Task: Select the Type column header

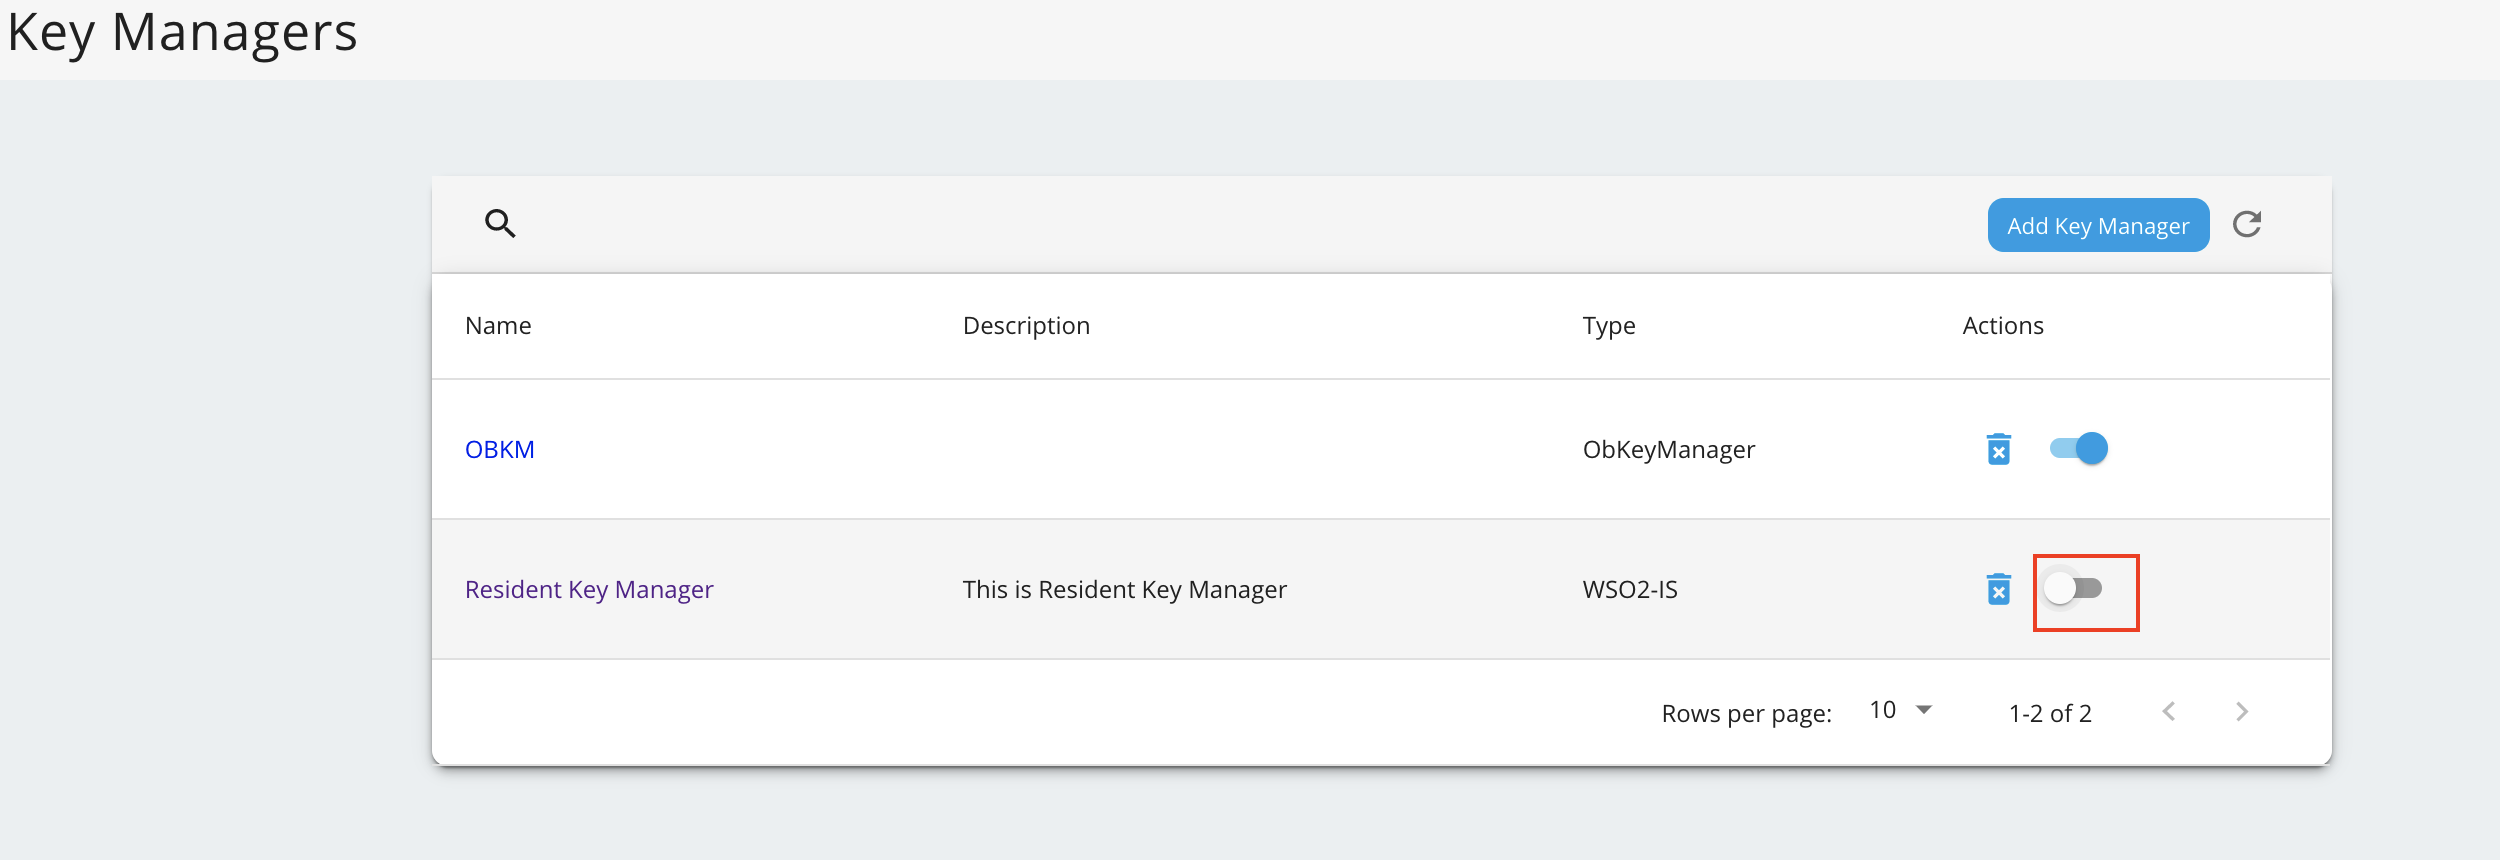Action: (1609, 326)
